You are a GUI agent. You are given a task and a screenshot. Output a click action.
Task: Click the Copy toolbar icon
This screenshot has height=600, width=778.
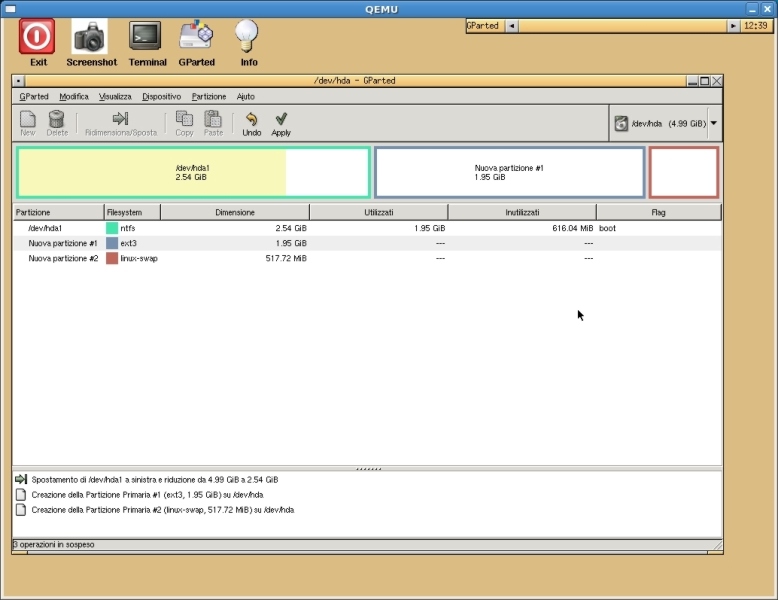pyautogui.click(x=184, y=119)
